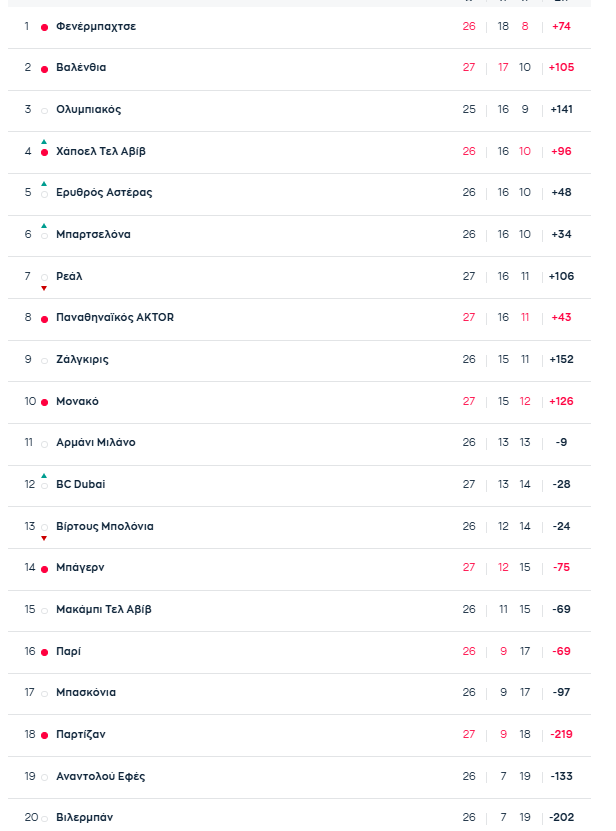Click the green up arrow beside Μπαρτσελόνα
Viewport: 616px width, 831px height.
44,226
